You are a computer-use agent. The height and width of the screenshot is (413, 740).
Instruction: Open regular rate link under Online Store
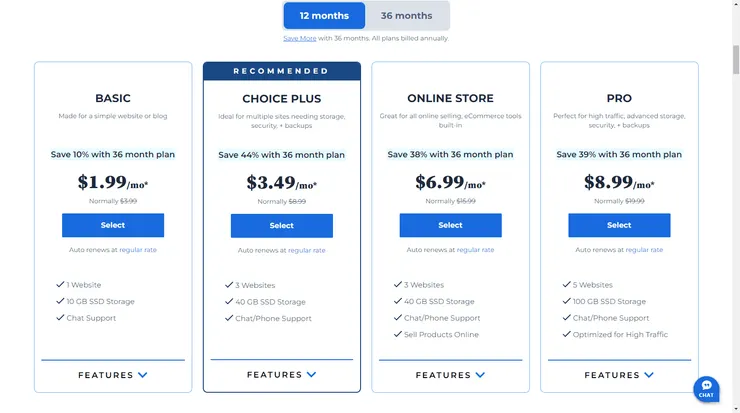475,249
